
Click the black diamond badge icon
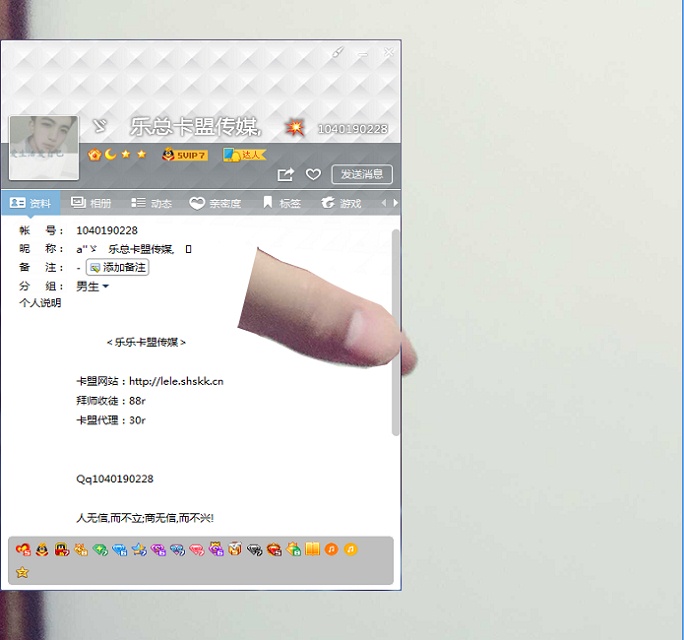(254, 549)
